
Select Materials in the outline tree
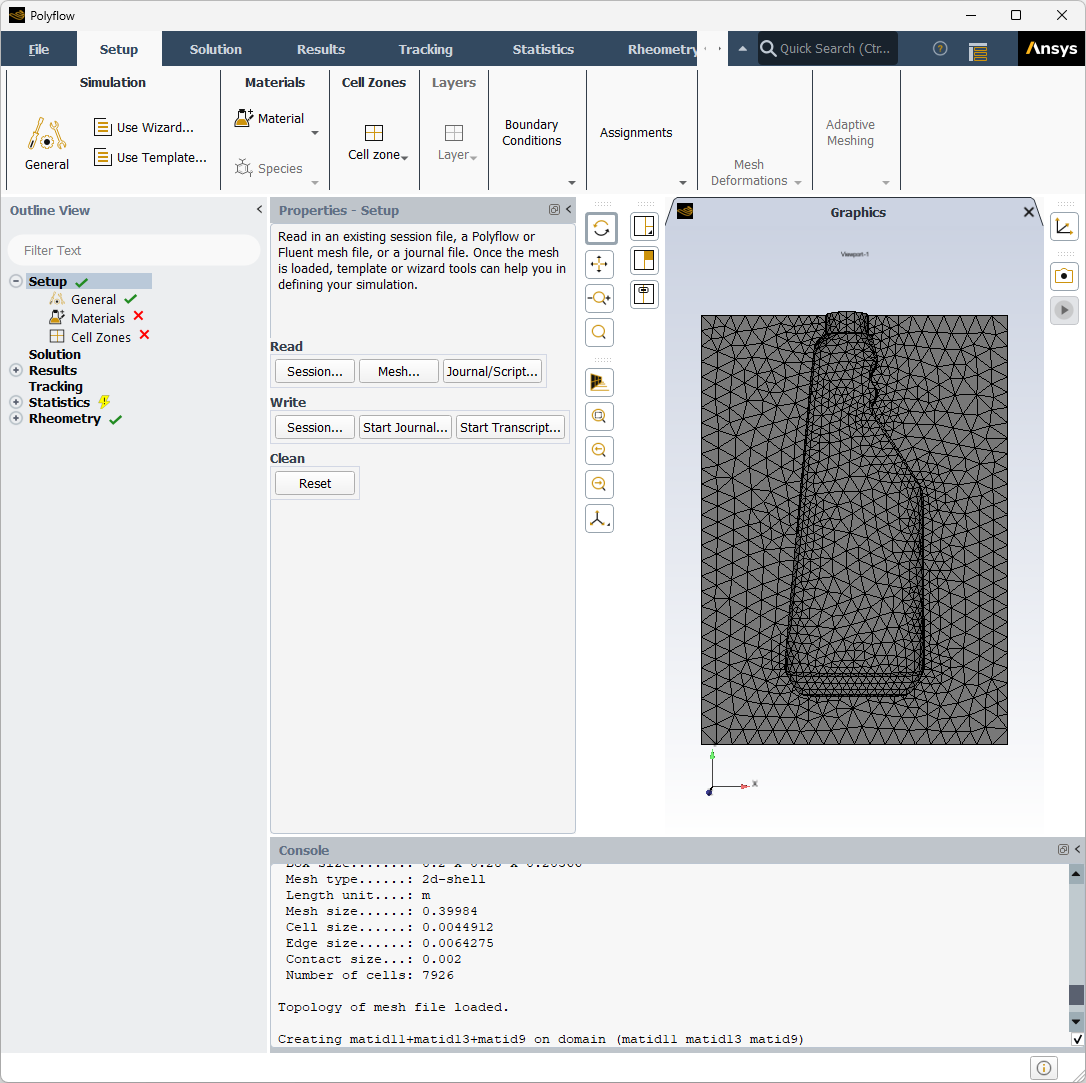tap(98, 318)
